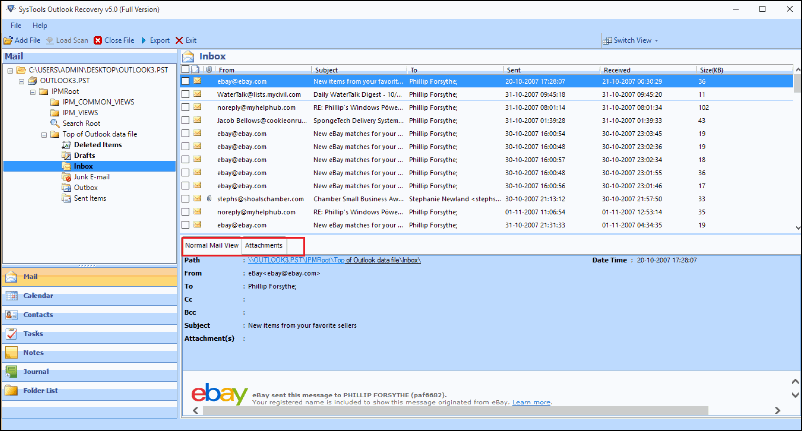The width and height of the screenshot is (802, 431).
Task: Click email list scroll down arrow
Action: (x=797, y=228)
